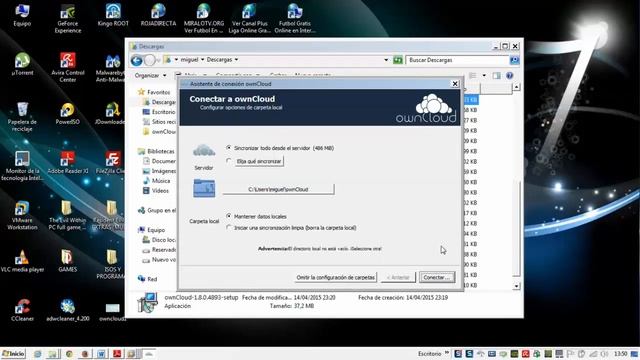The image size is (640, 360).
Task: Click the adwcleaner_4.200 desktop icon
Action: tap(68, 311)
